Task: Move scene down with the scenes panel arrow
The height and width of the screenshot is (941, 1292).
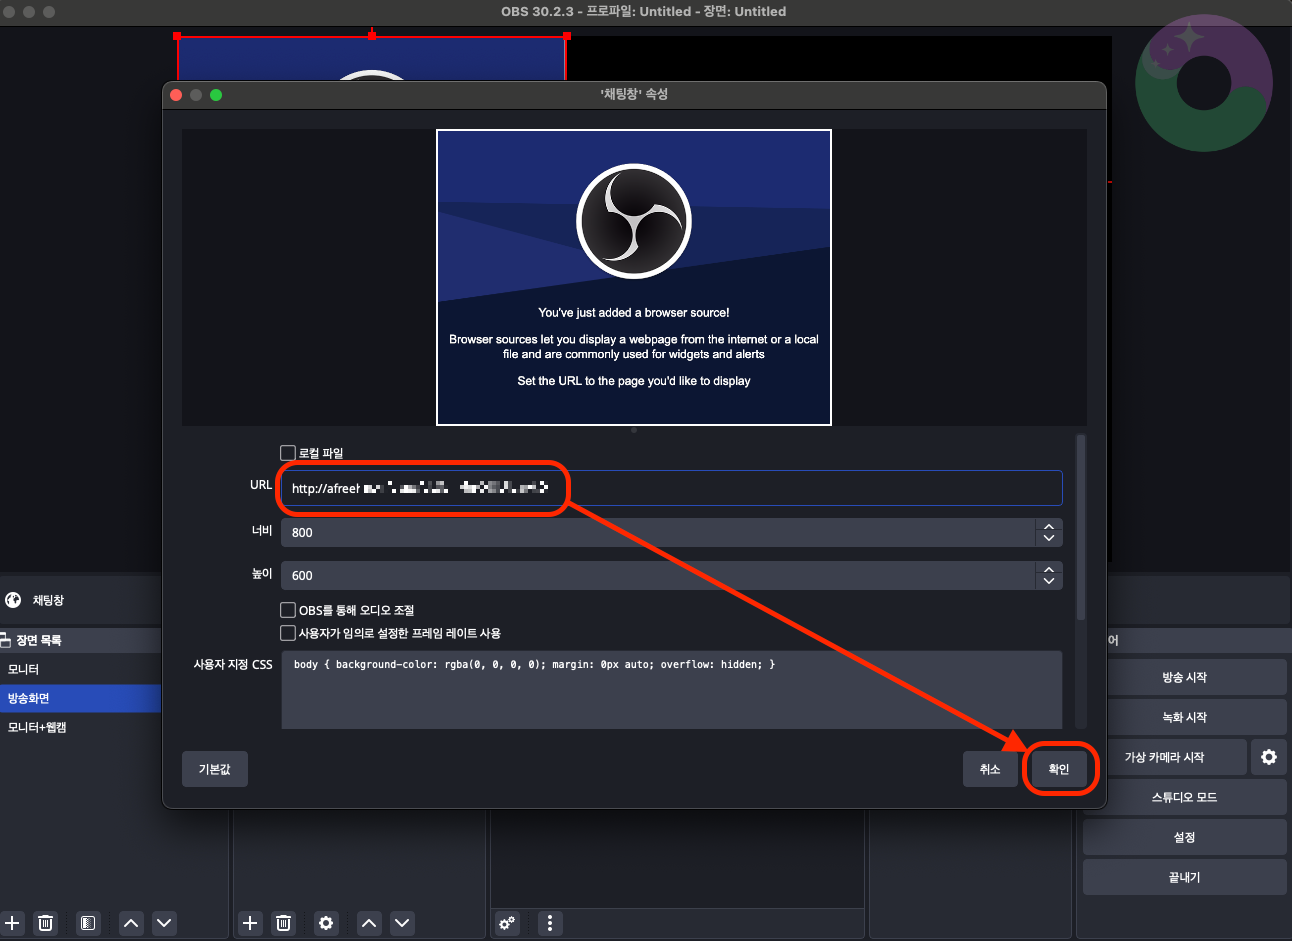Action: point(165,923)
